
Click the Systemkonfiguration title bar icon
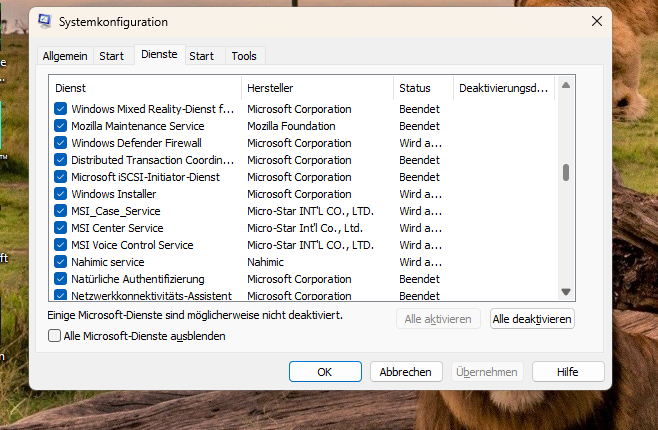44,21
